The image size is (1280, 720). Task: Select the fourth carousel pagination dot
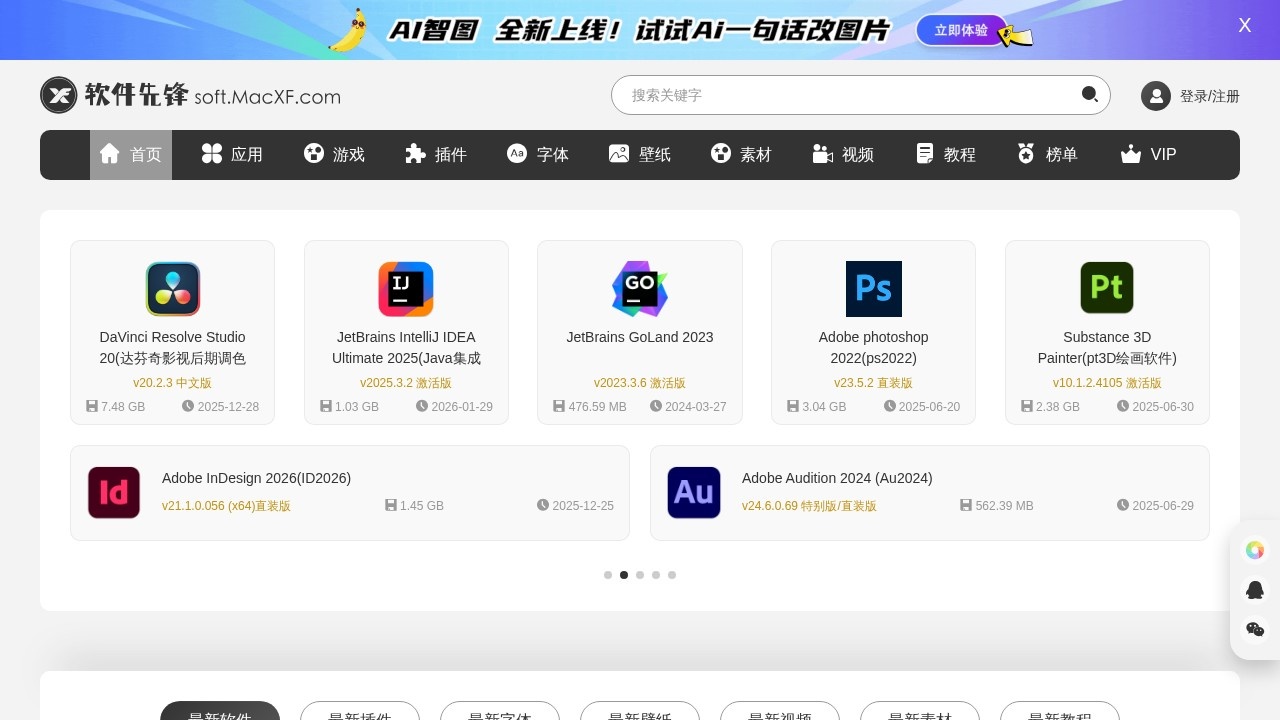coord(656,575)
